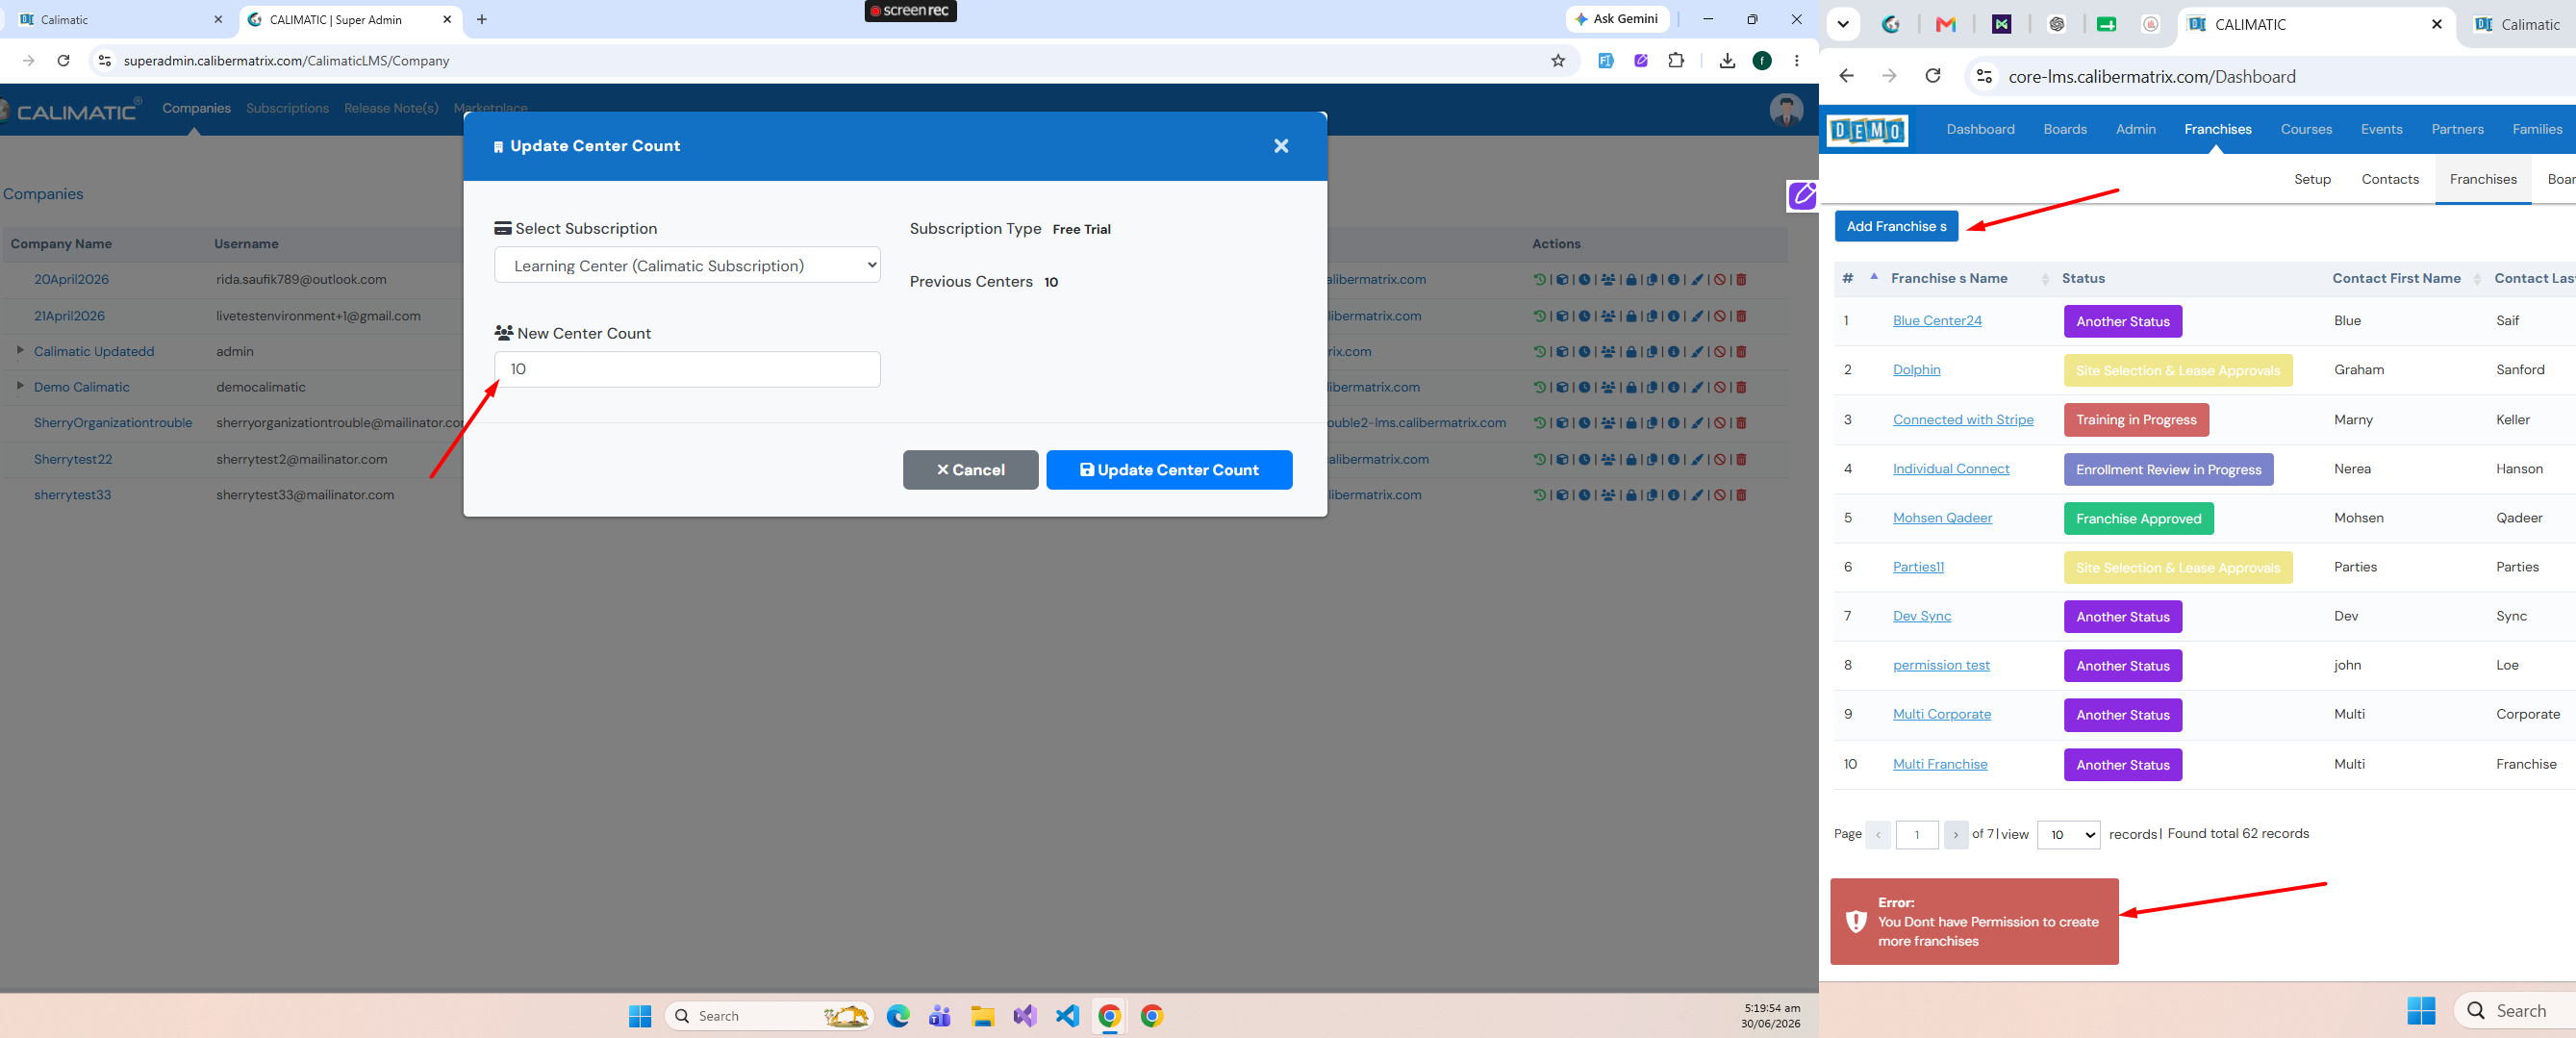Open Chrome Downloads in left browser

coord(1727,61)
